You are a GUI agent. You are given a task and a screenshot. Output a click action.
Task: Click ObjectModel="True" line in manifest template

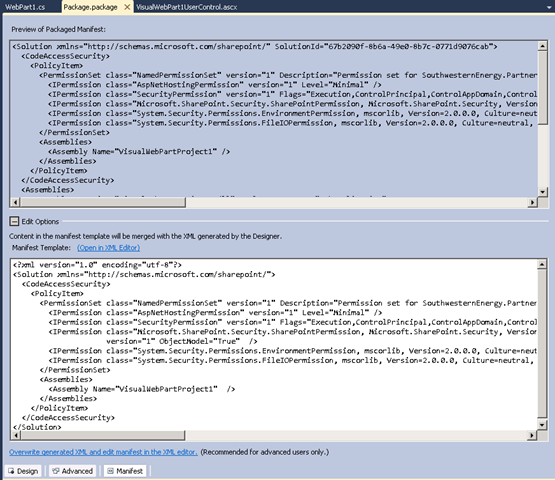point(182,341)
